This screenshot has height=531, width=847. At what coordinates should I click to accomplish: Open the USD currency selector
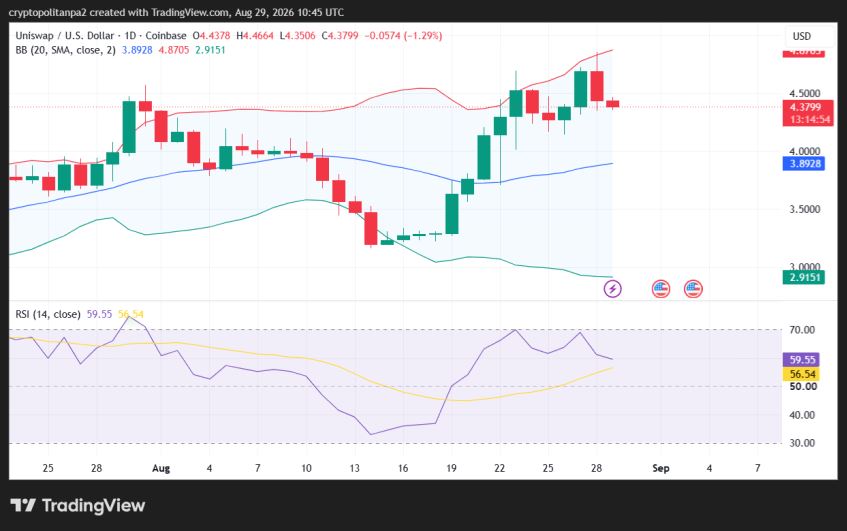click(x=802, y=36)
